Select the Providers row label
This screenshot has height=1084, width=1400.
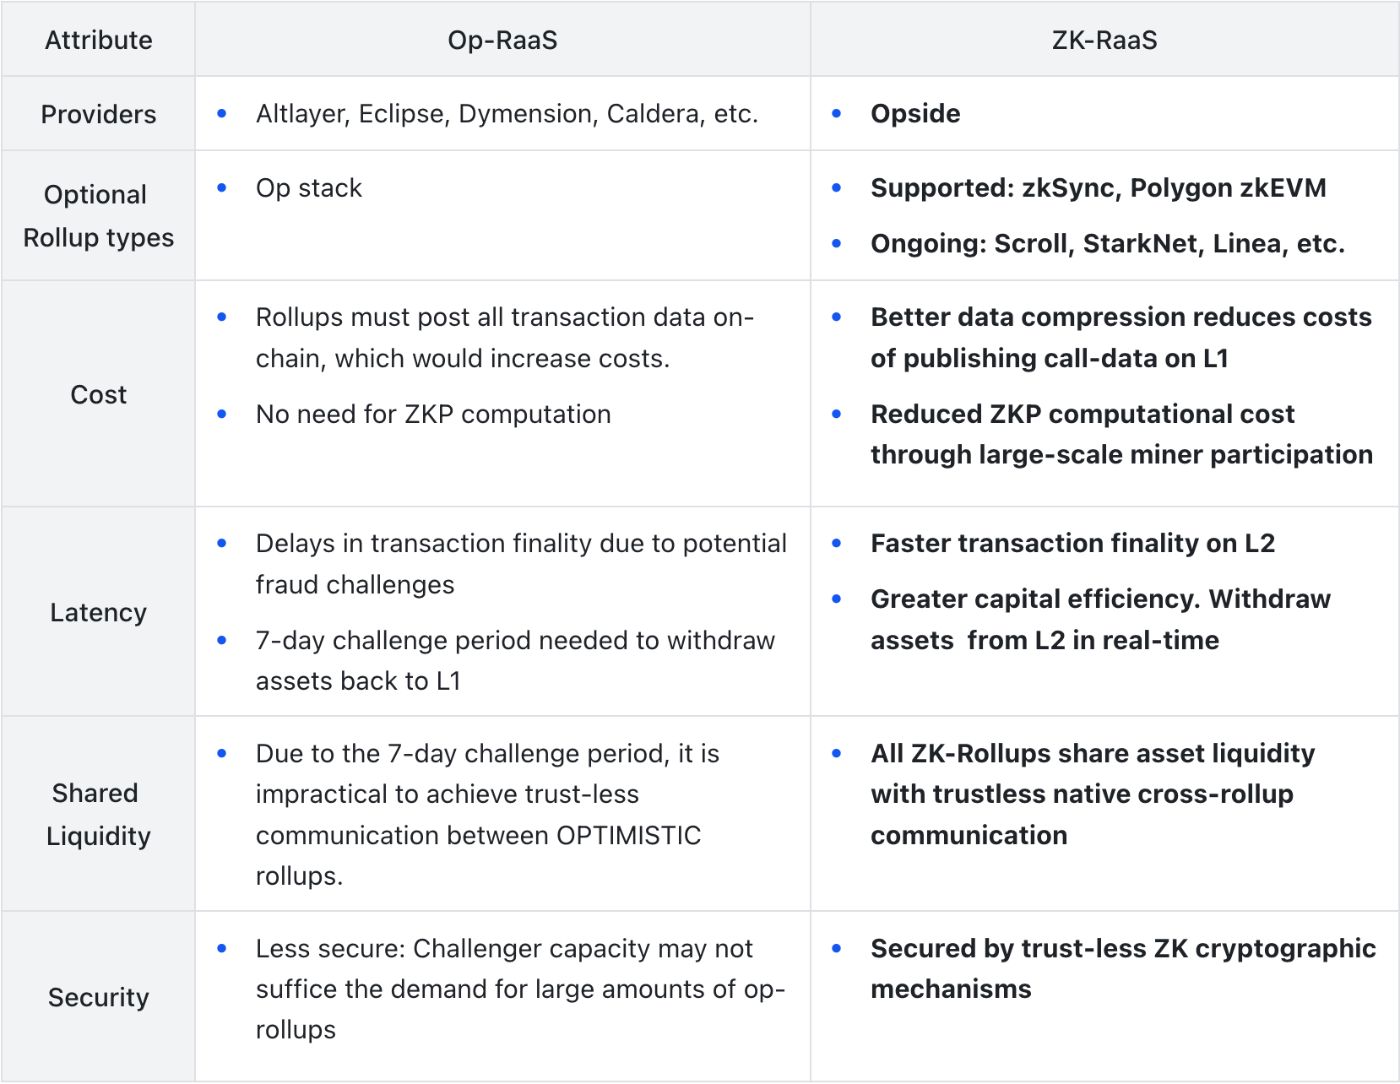click(98, 114)
